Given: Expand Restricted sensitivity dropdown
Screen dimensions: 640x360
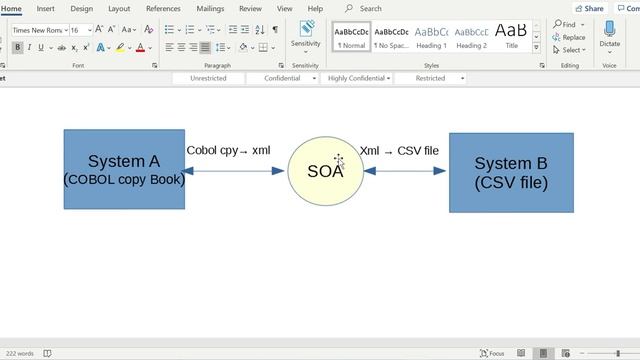Looking at the screenshot, I should [462, 78].
